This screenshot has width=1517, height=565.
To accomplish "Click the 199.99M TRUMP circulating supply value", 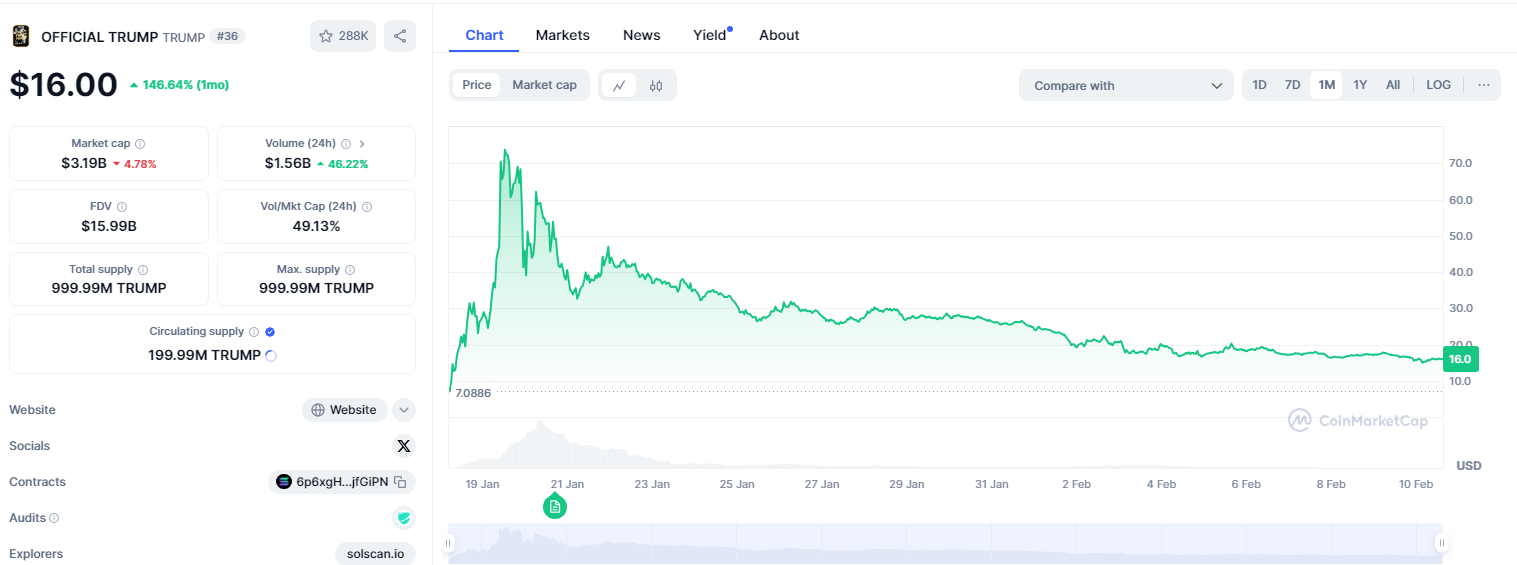I will [205, 355].
